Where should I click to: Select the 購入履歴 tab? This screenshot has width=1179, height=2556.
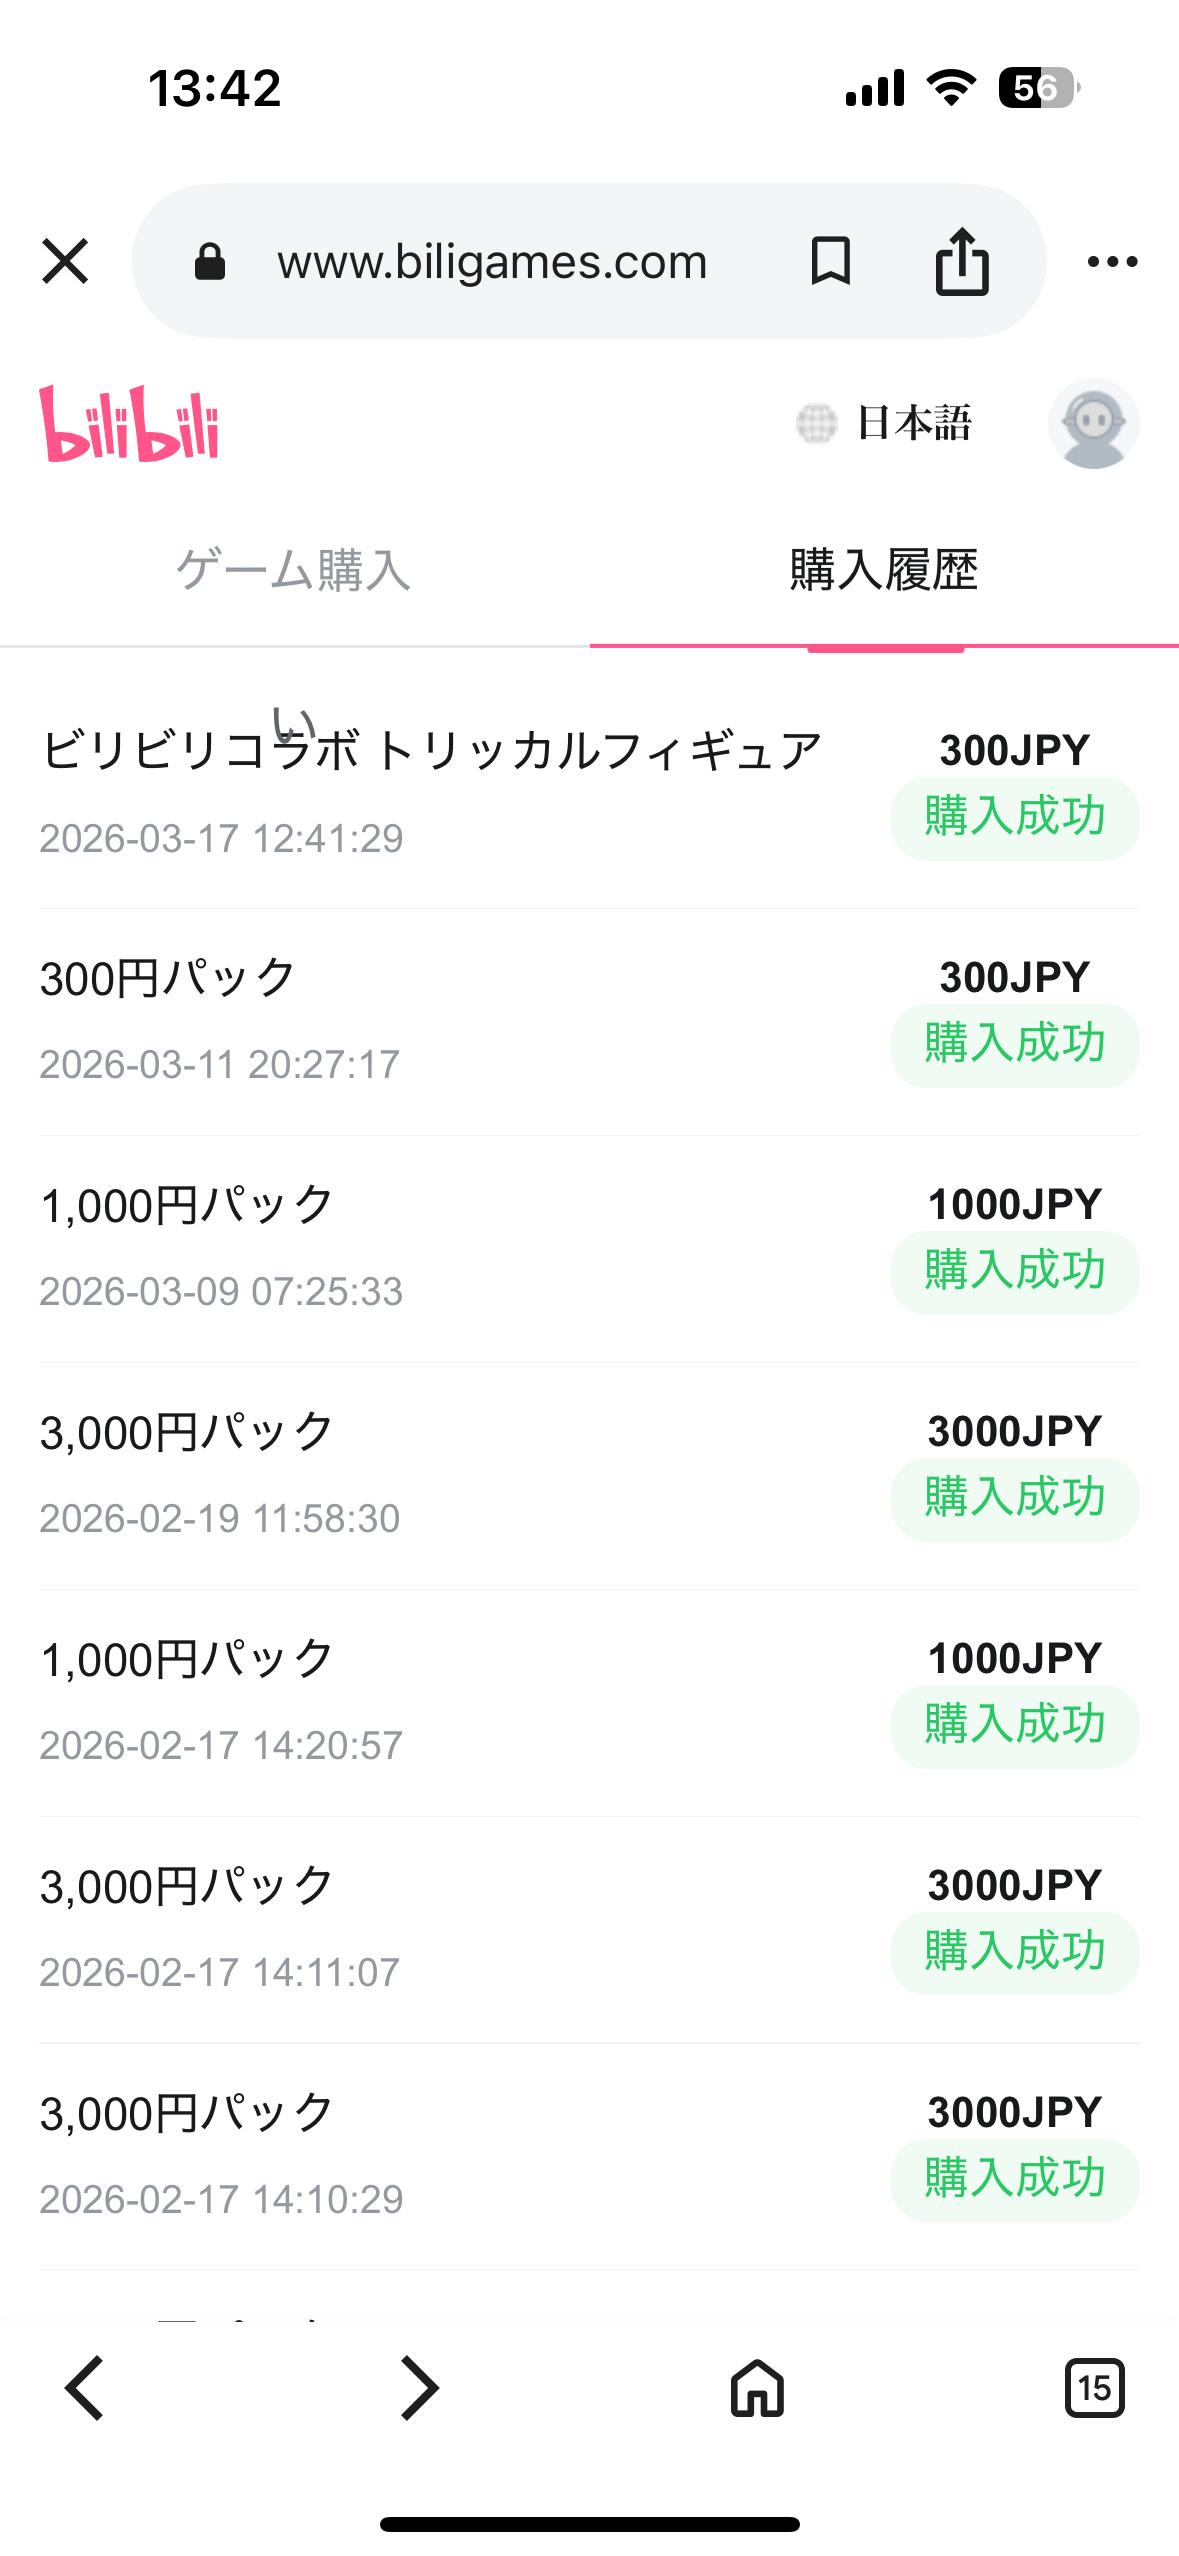pos(883,571)
